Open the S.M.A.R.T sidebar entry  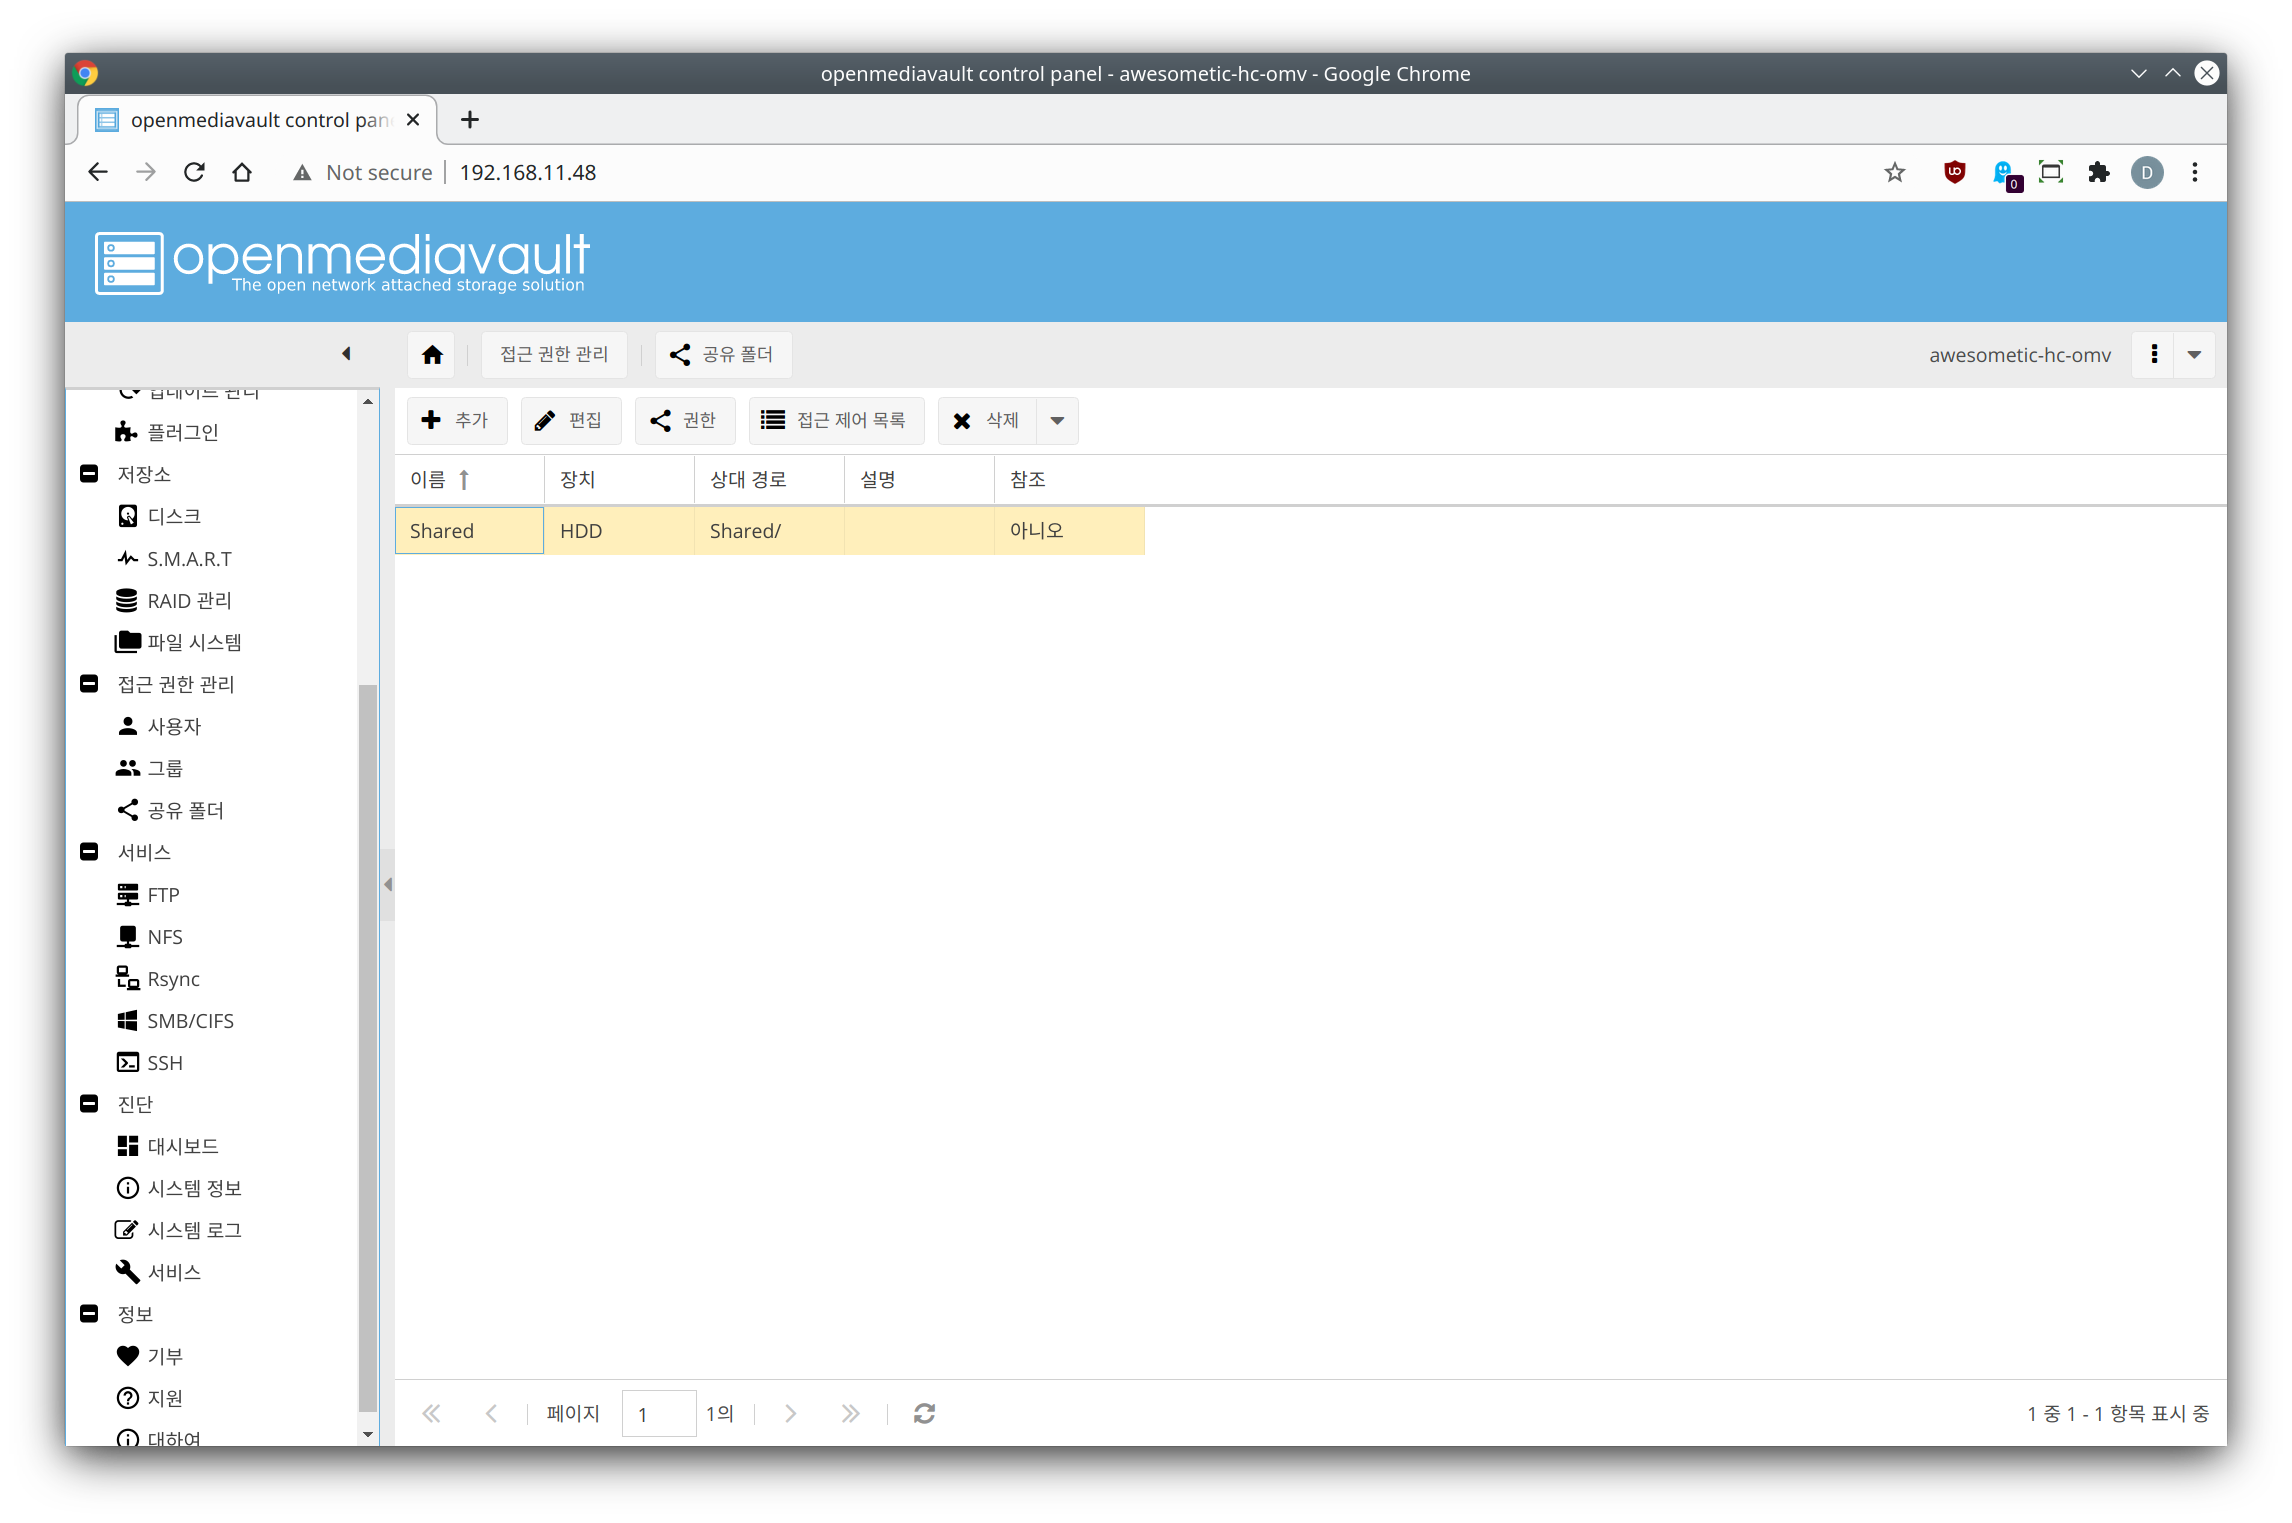pos(188,559)
